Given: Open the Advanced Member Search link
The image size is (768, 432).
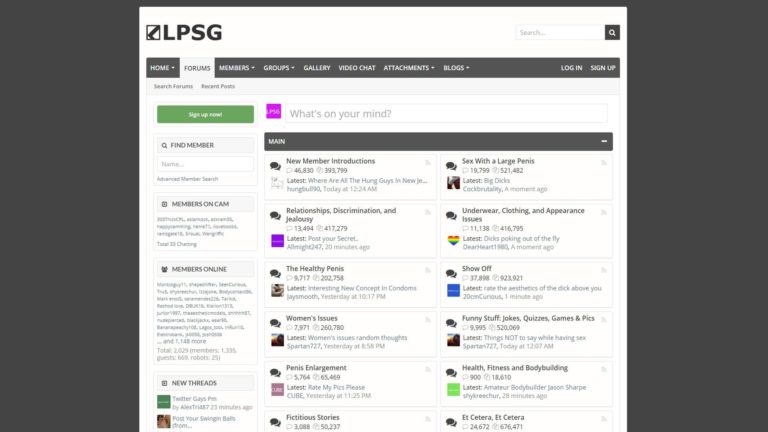Looking at the screenshot, I should [187, 179].
